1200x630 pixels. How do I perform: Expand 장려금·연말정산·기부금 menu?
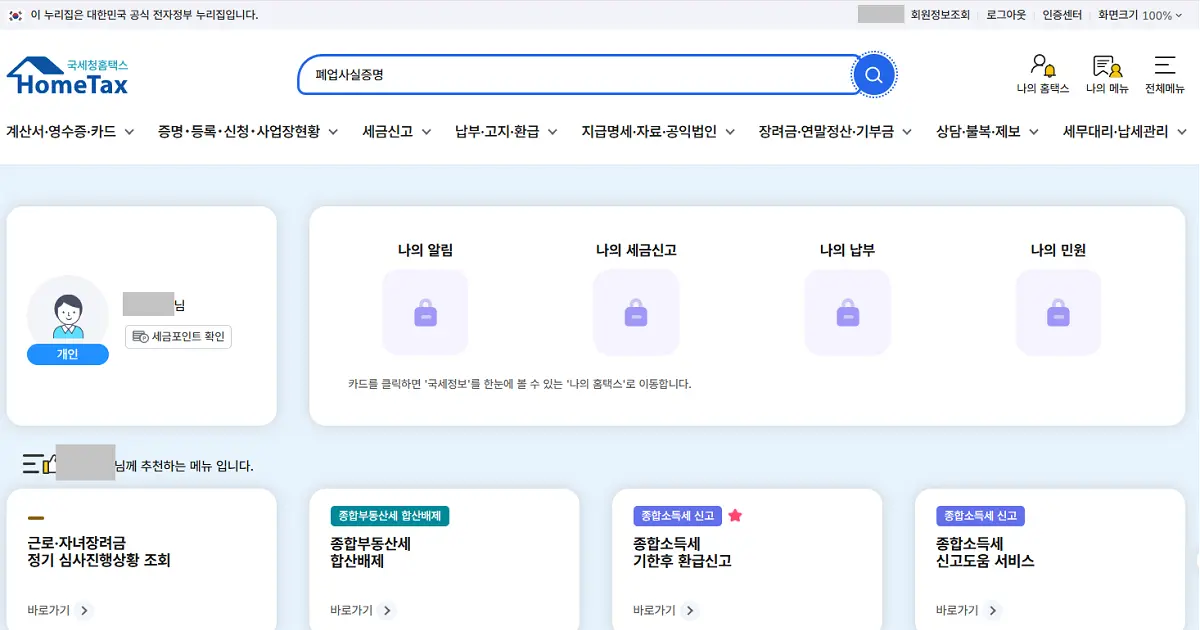pyautogui.click(x=836, y=131)
